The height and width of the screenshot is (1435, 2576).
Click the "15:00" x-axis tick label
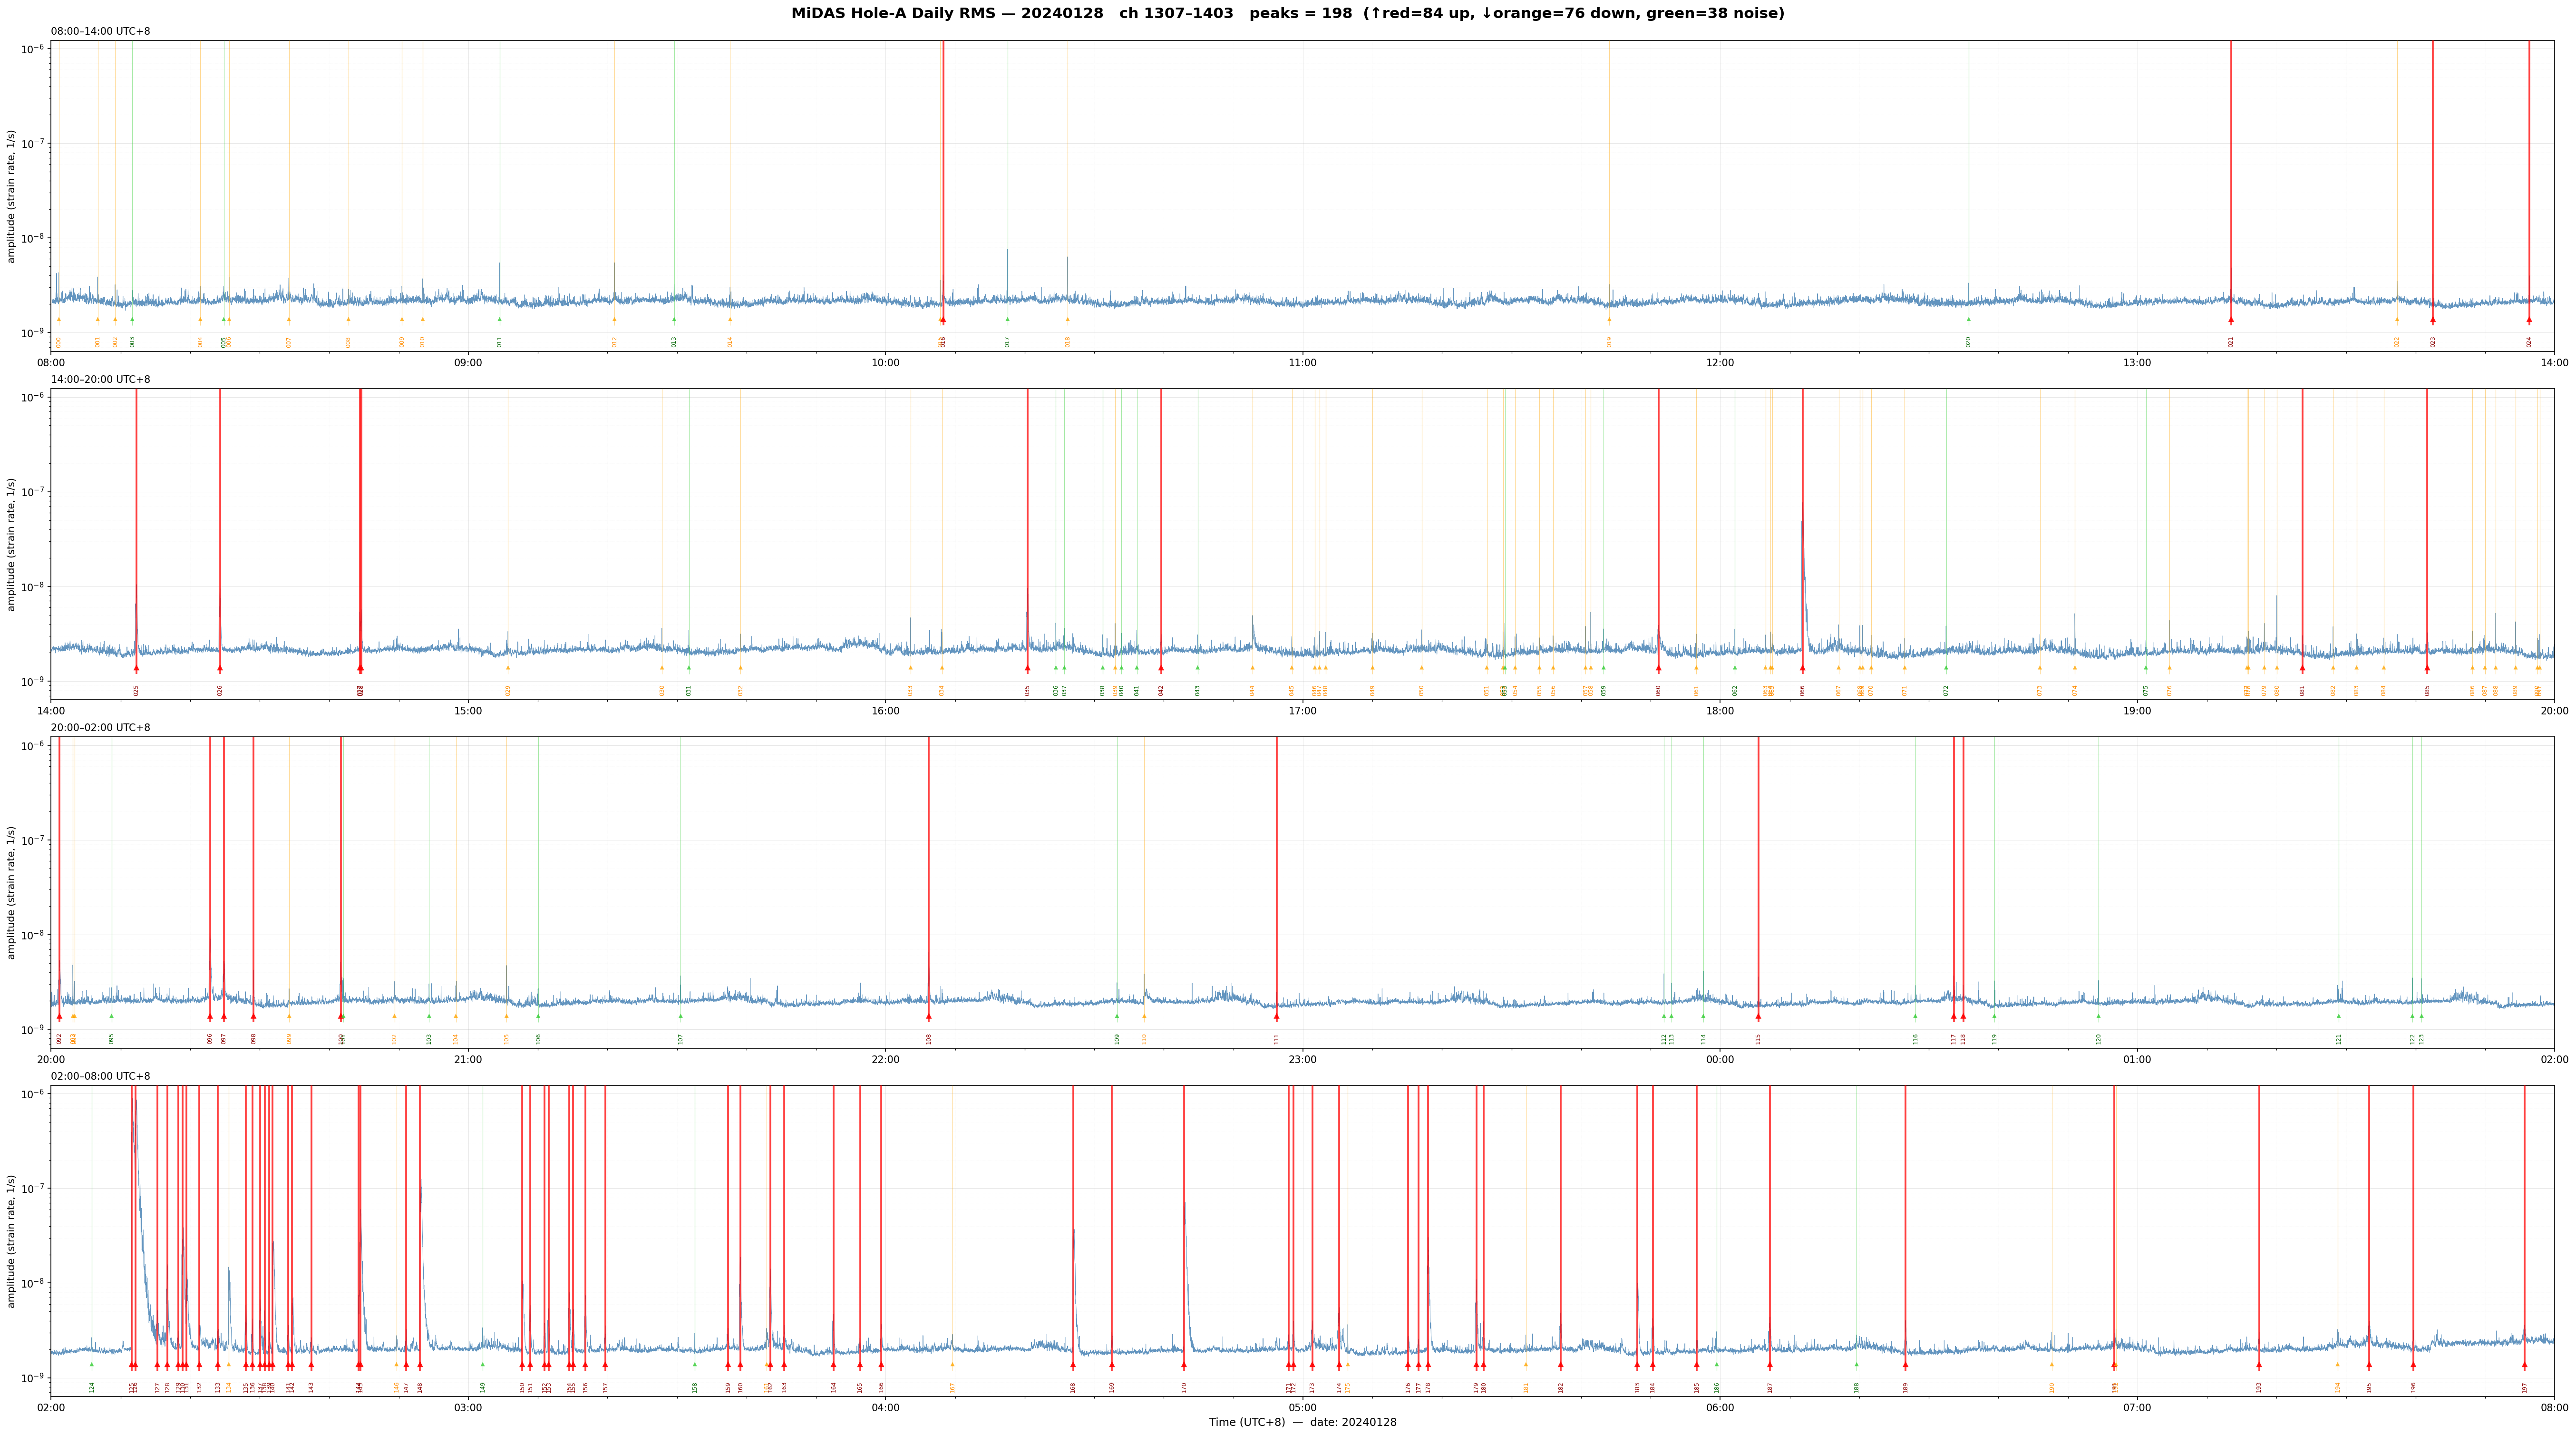(468, 711)
